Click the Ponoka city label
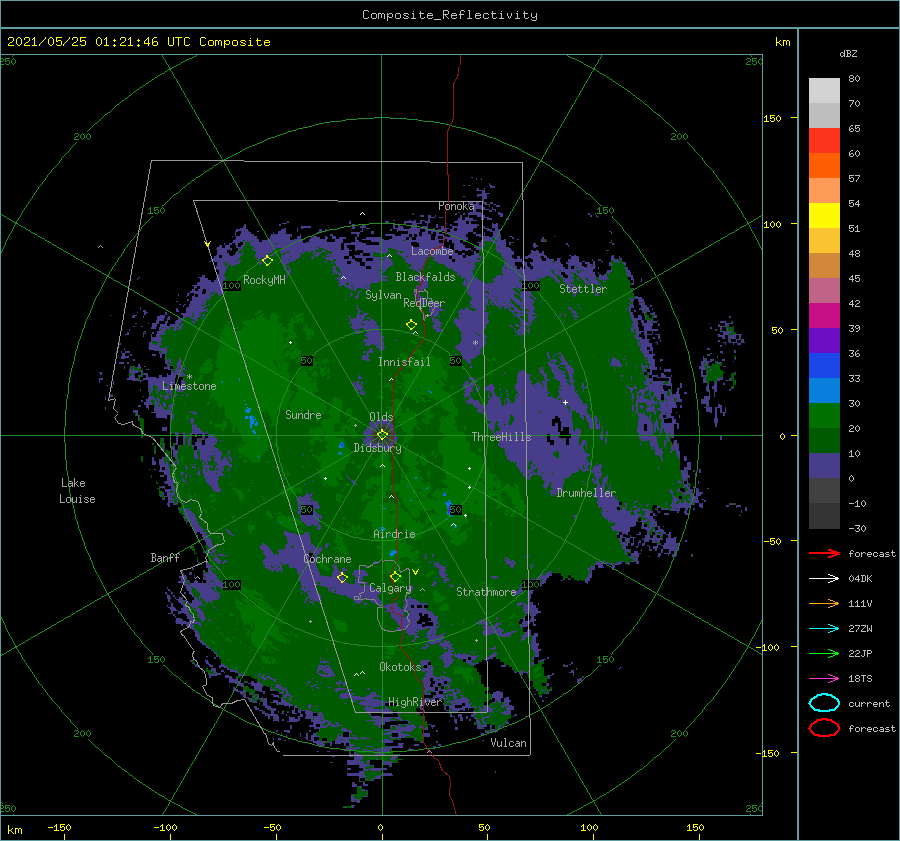Image resolution: width=900 pixels, height=841 pixels. point(456,206)
